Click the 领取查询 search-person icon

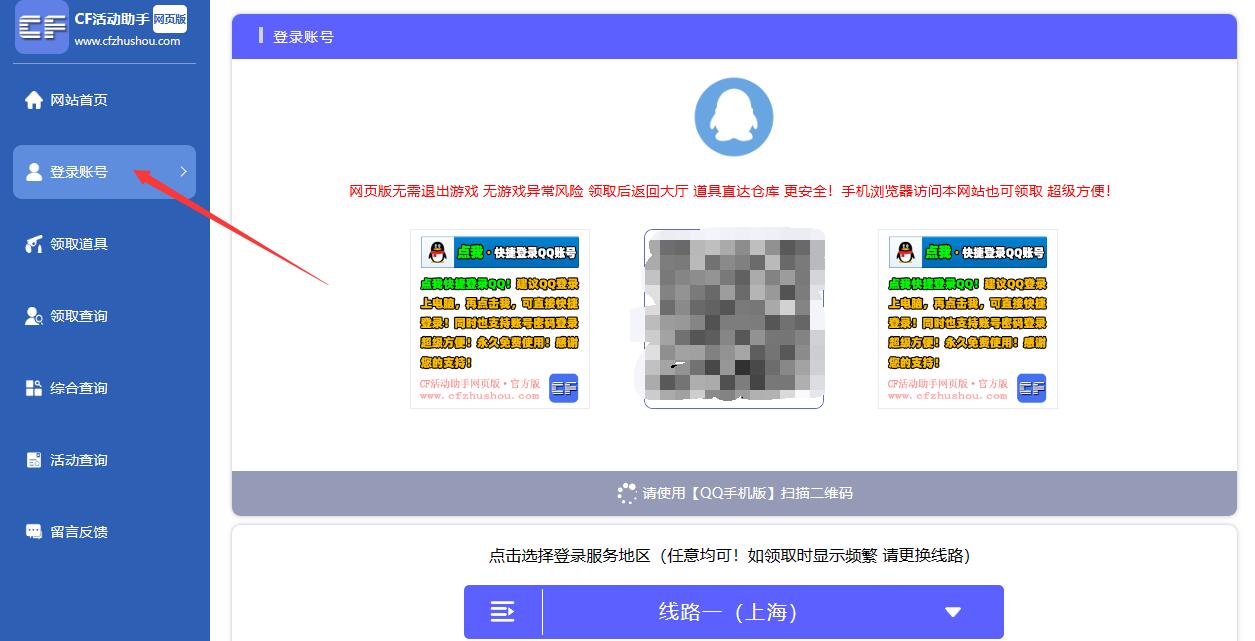[x=34, y=316]
